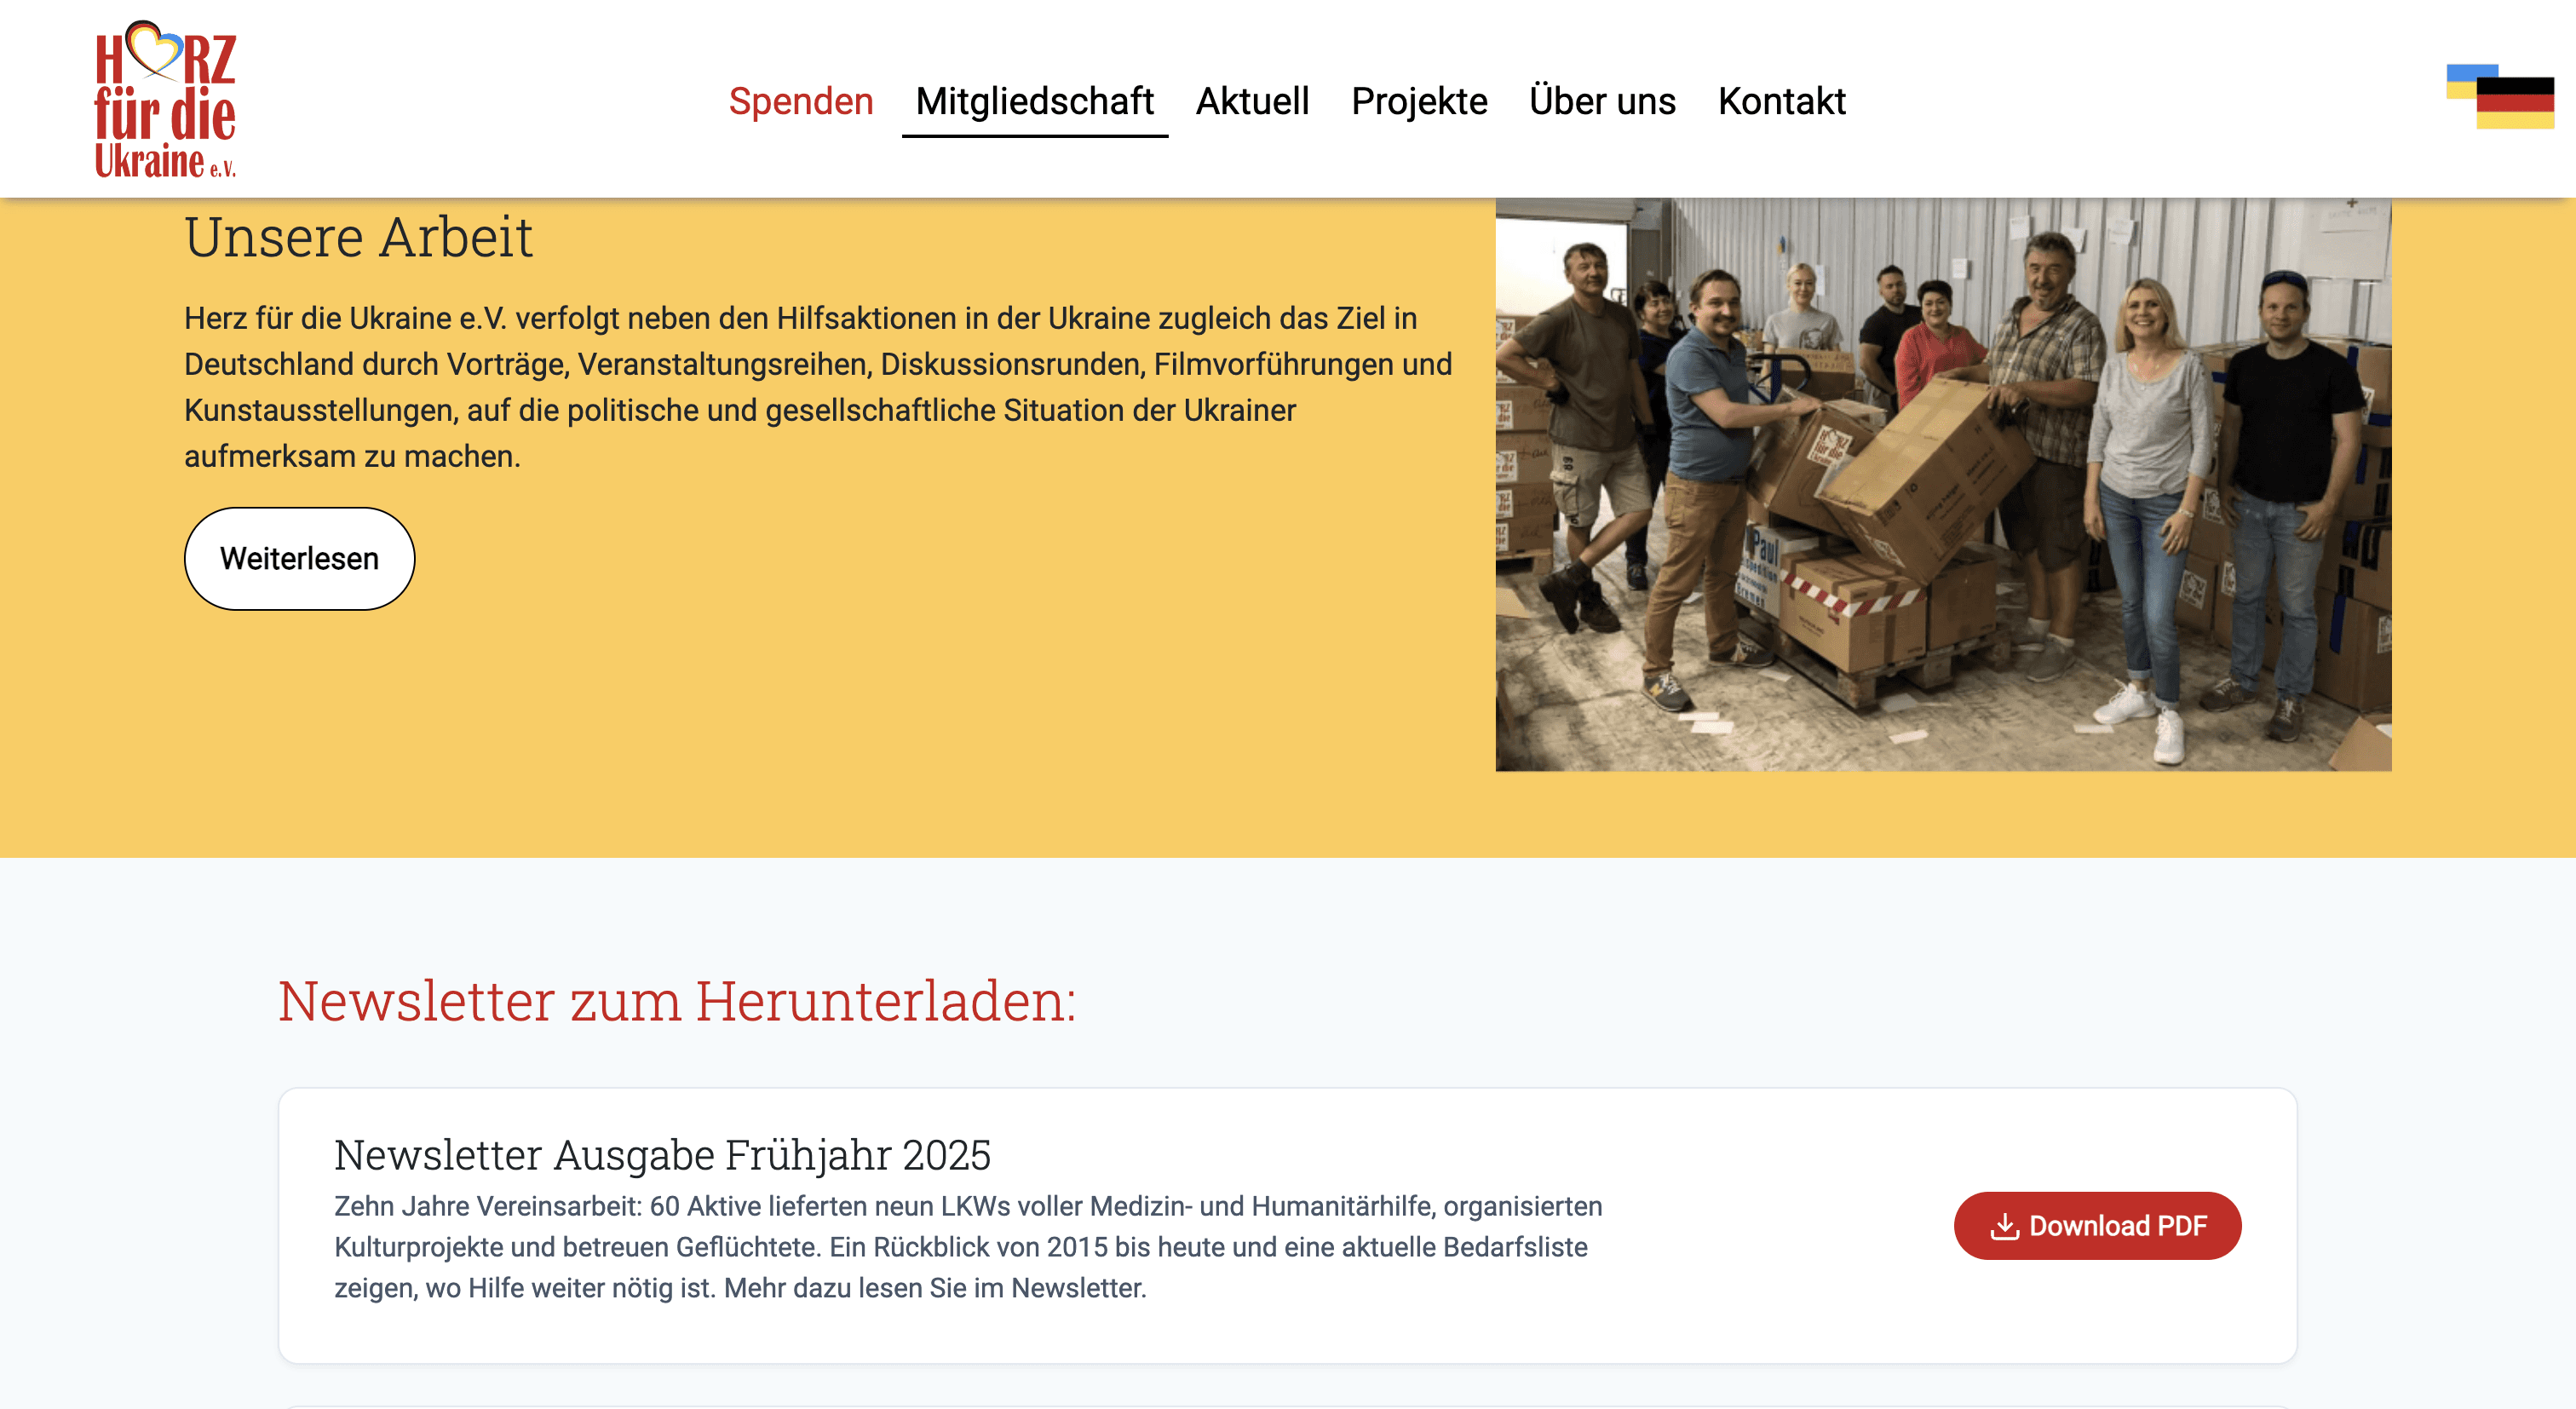Open the volunteers warehouse photo

coord(1943,484)
